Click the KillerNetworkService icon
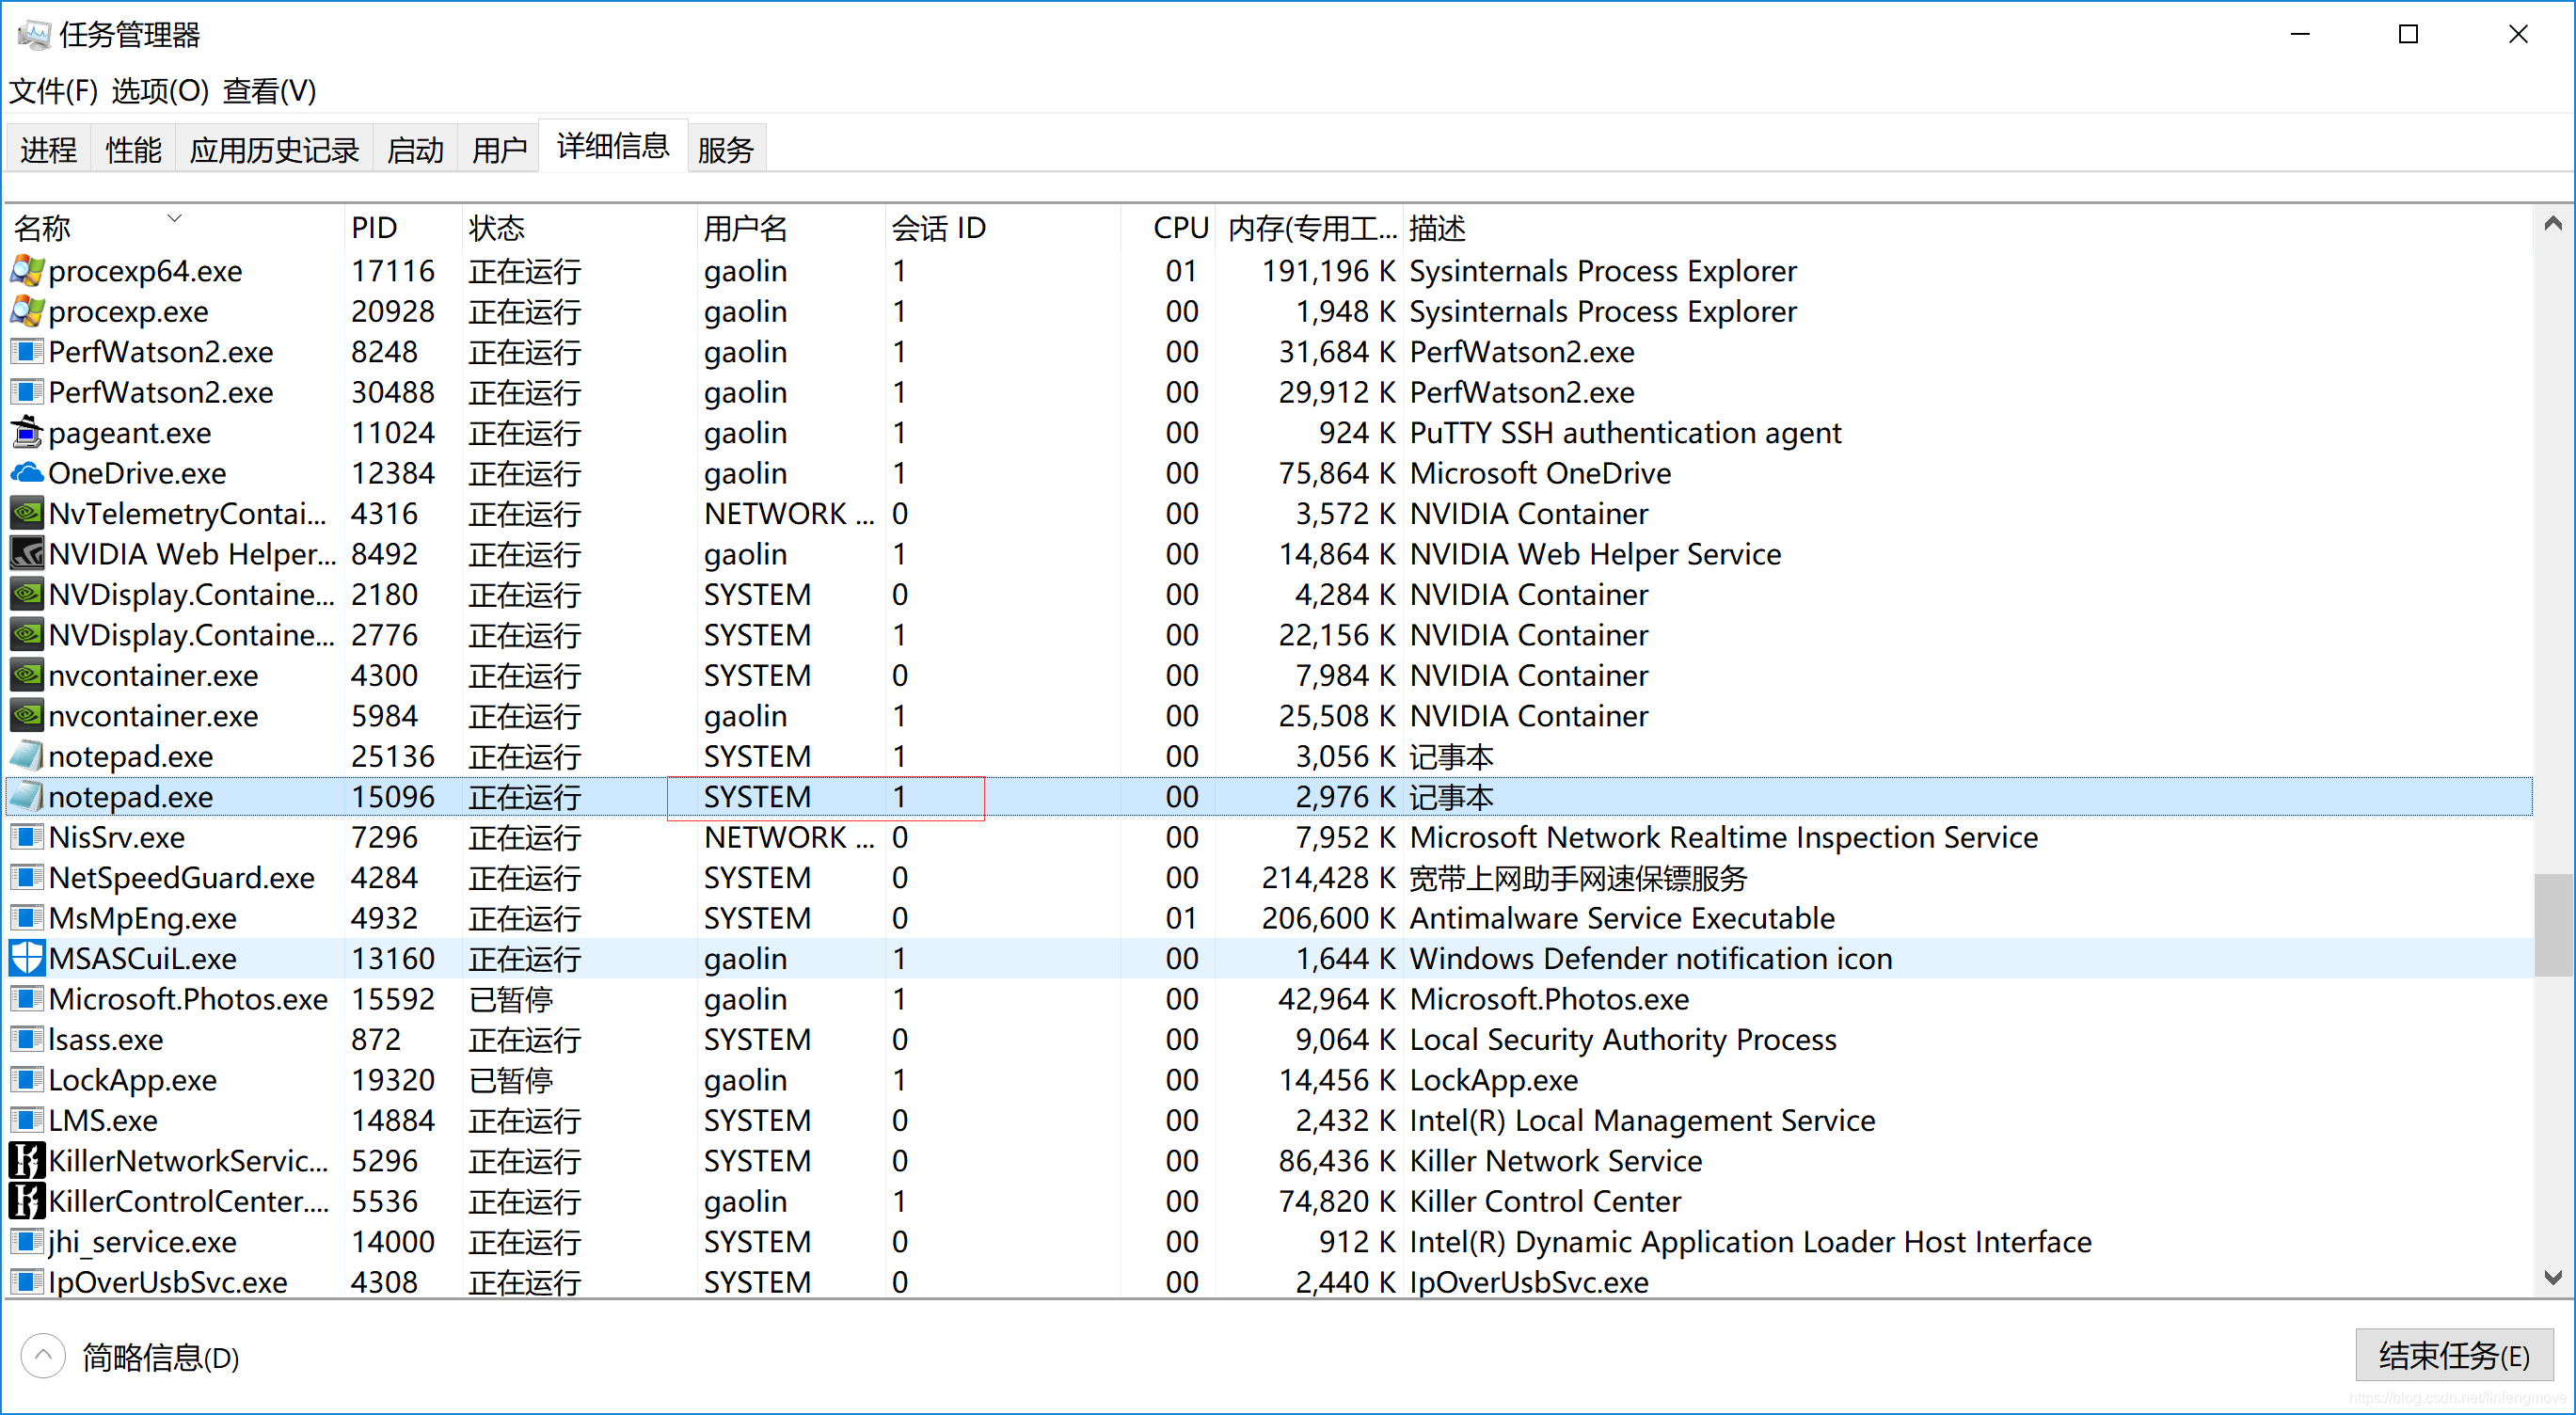This screenshot has width=2576, height=1415. [27, 1161]
